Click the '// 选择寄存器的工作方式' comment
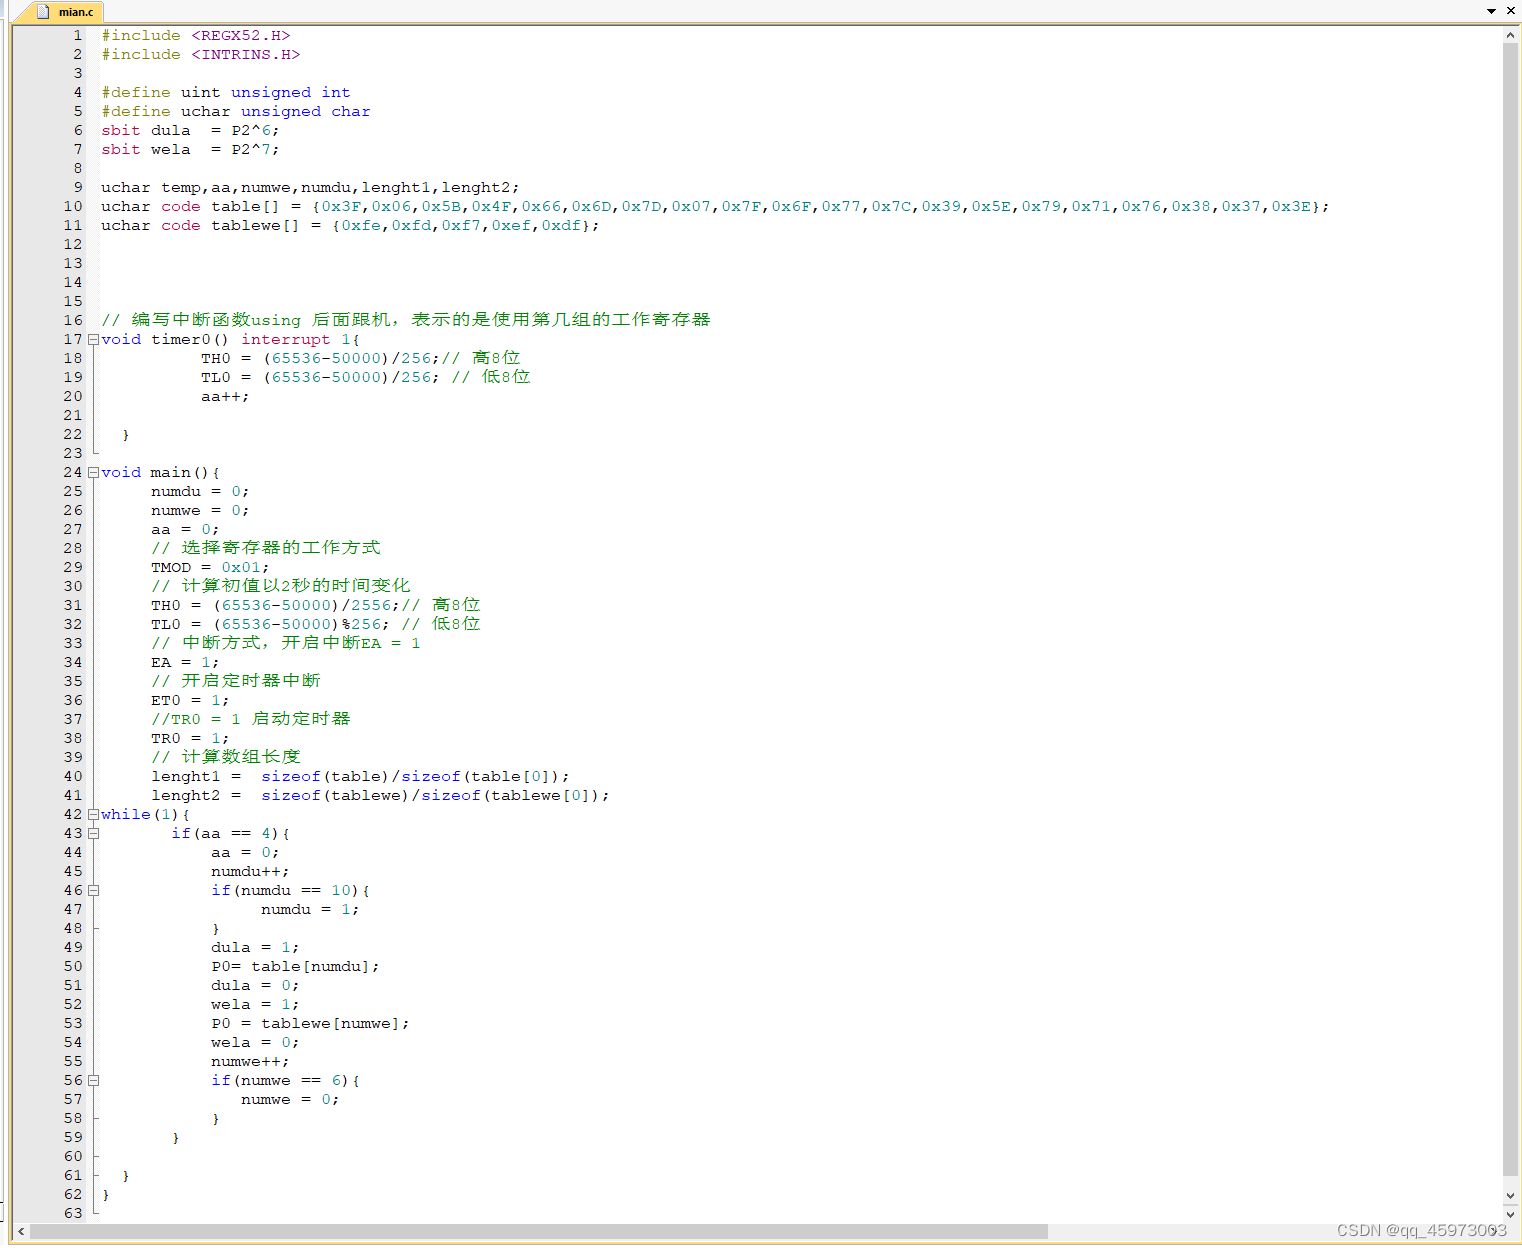 click(266, 548)
